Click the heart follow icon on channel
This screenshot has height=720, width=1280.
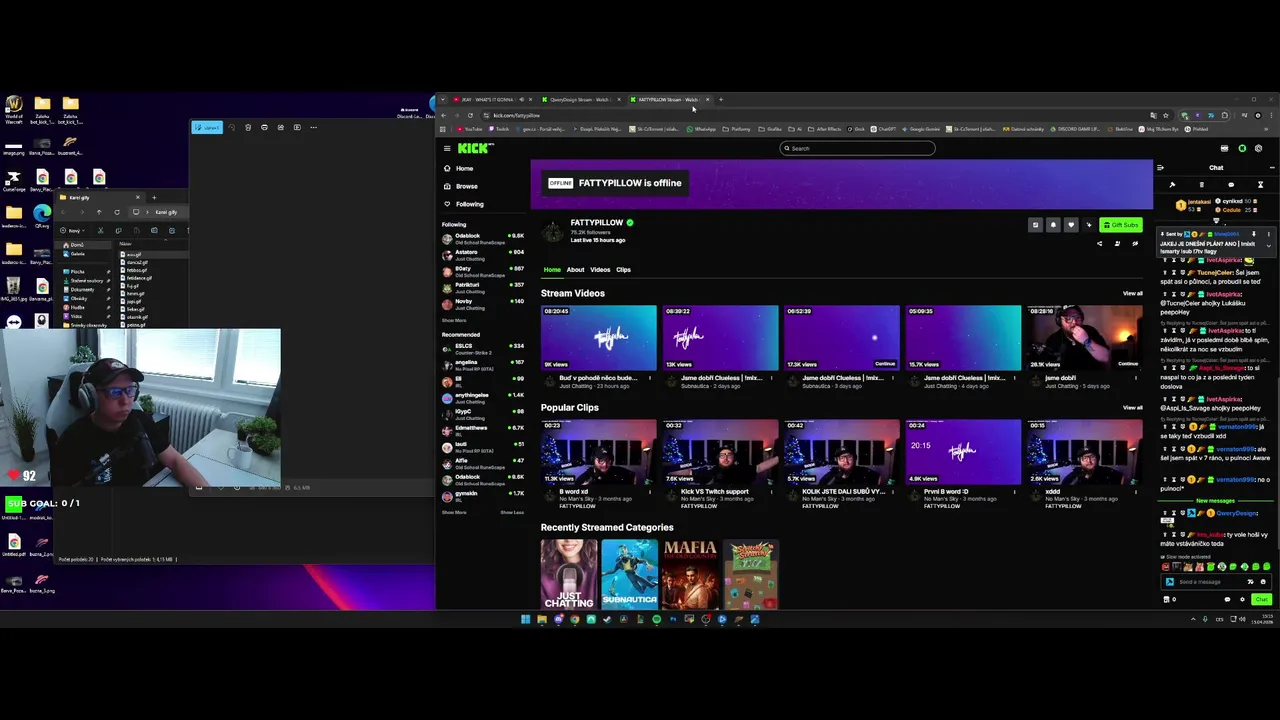click(x=1071, y=225)
